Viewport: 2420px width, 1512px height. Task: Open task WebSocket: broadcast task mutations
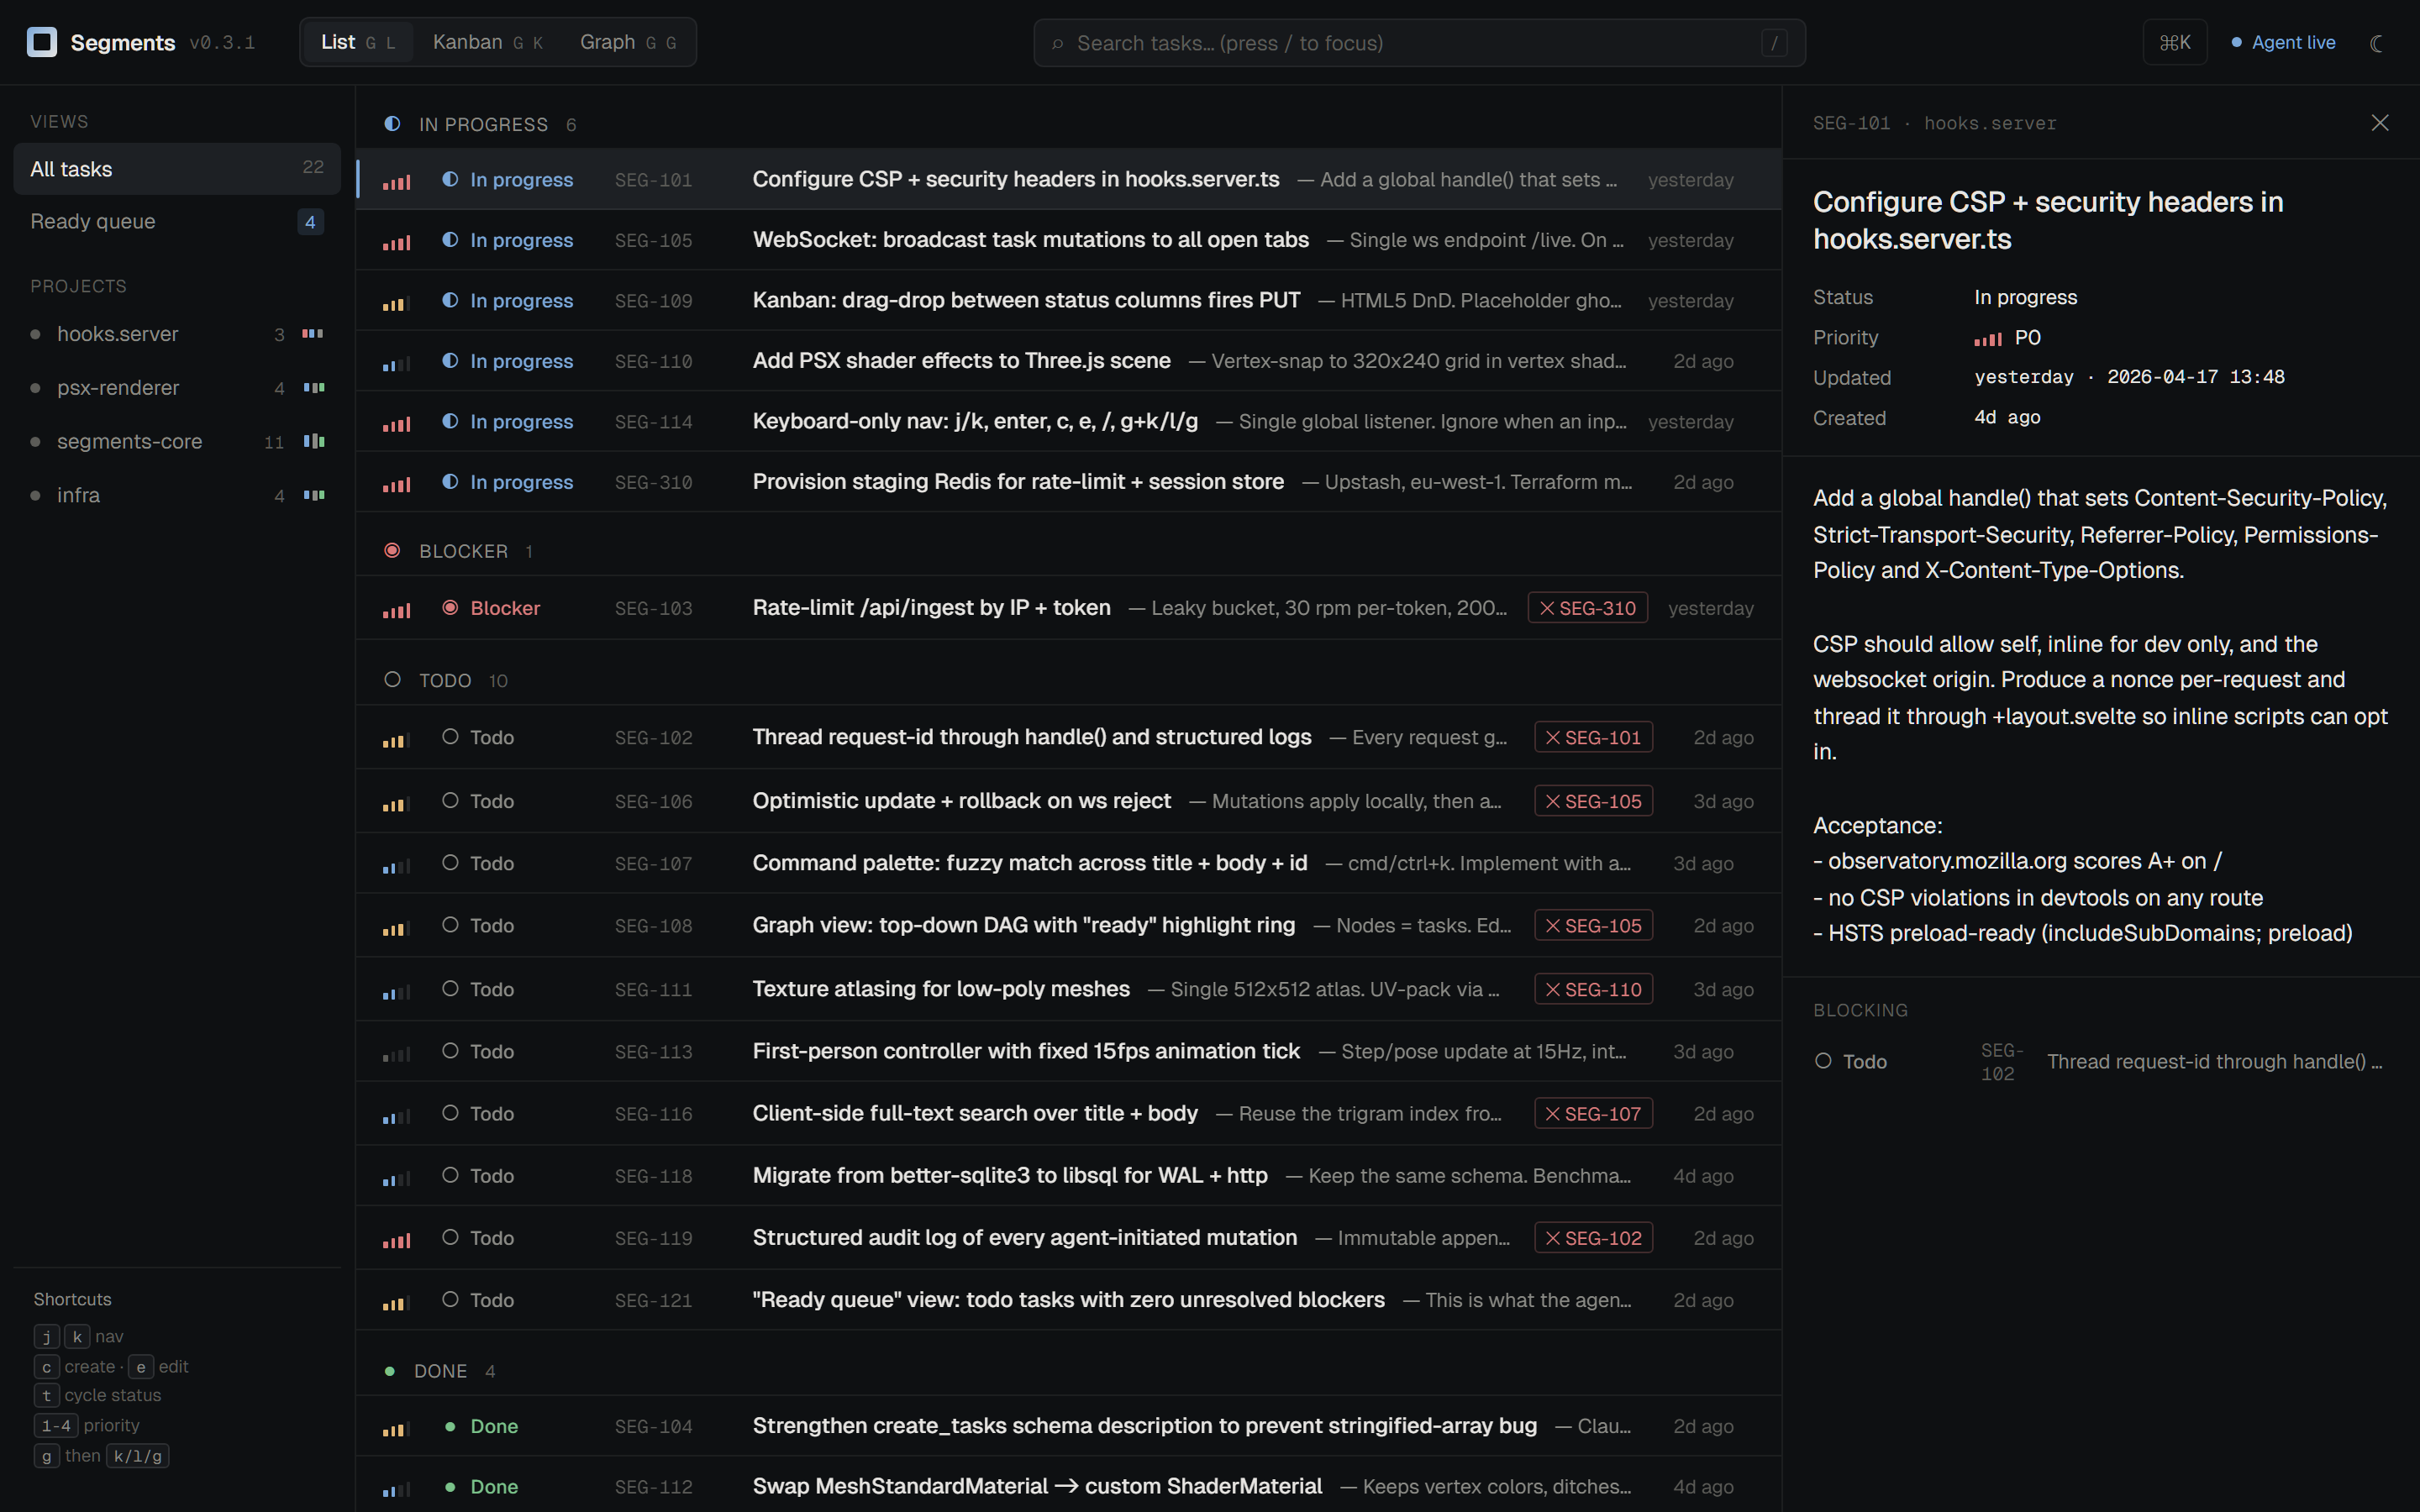pos(1068,240)
